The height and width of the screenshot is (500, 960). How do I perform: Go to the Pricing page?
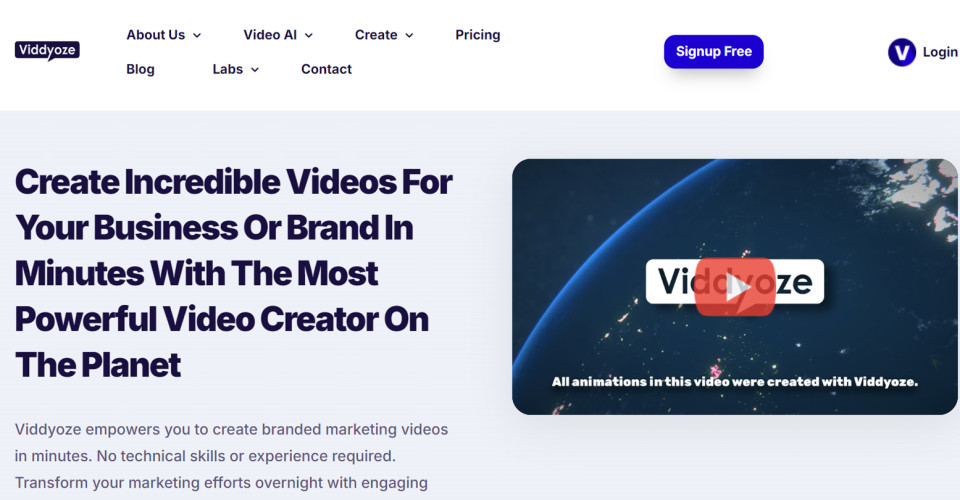coord(478,35)
